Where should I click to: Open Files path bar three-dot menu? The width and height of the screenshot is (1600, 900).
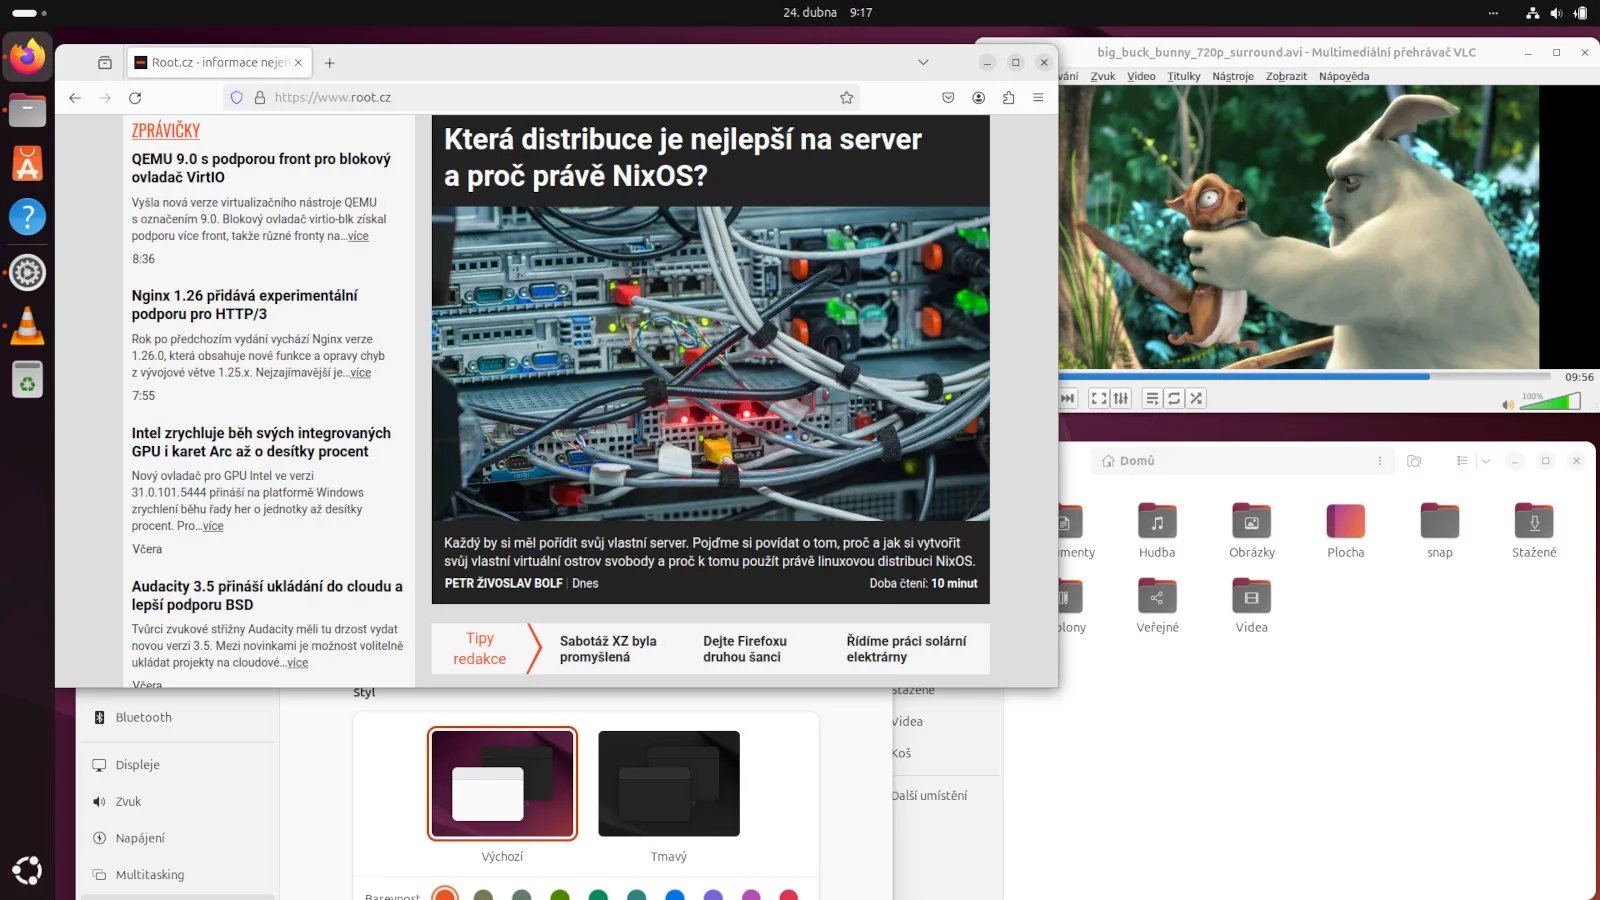[x=1380, y=461]
